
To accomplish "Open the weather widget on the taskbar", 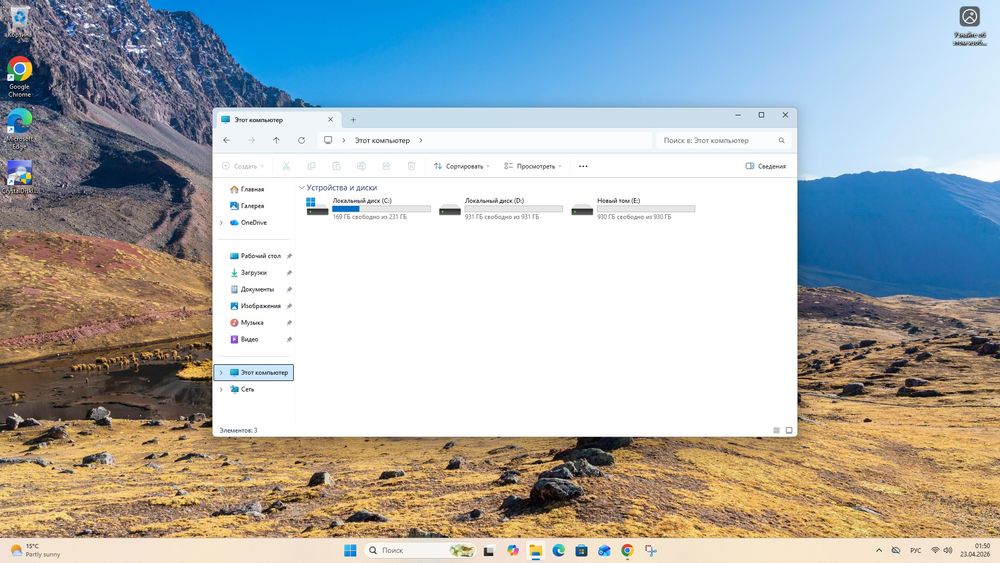I will pyautogui.click(x=35, y=550).
